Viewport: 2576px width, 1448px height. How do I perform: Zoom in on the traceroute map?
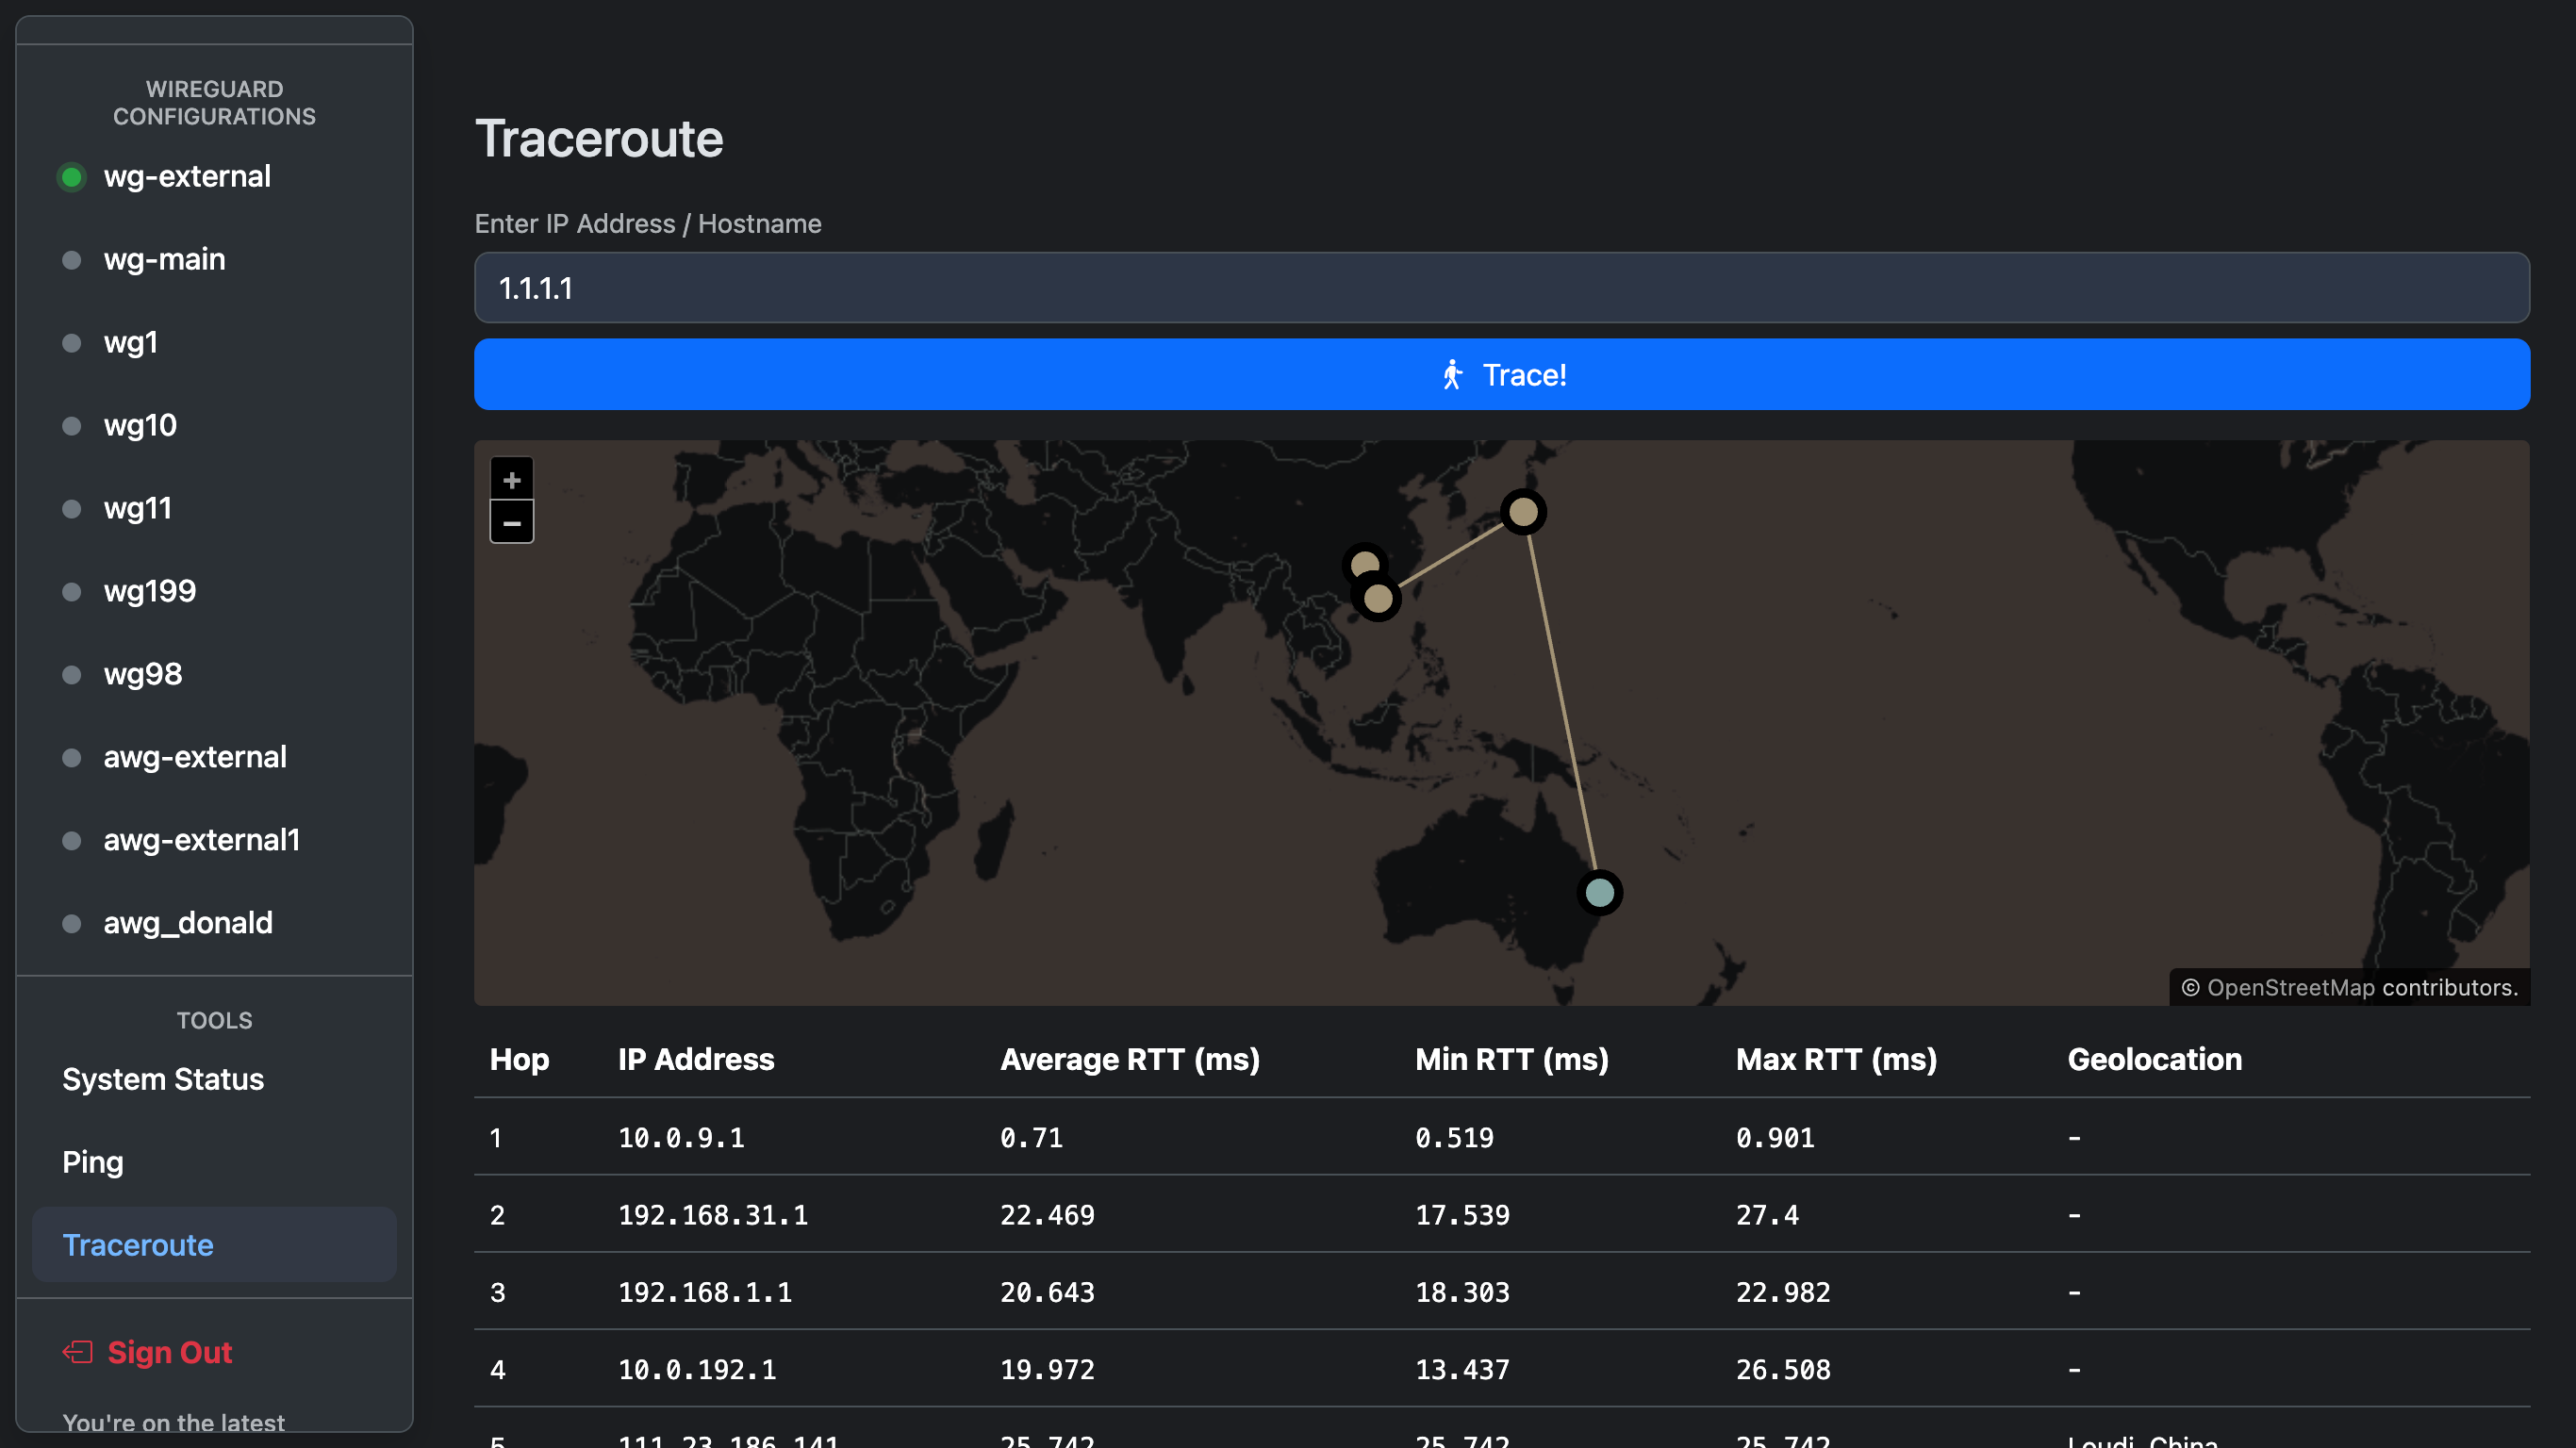(x=511, y=480)
